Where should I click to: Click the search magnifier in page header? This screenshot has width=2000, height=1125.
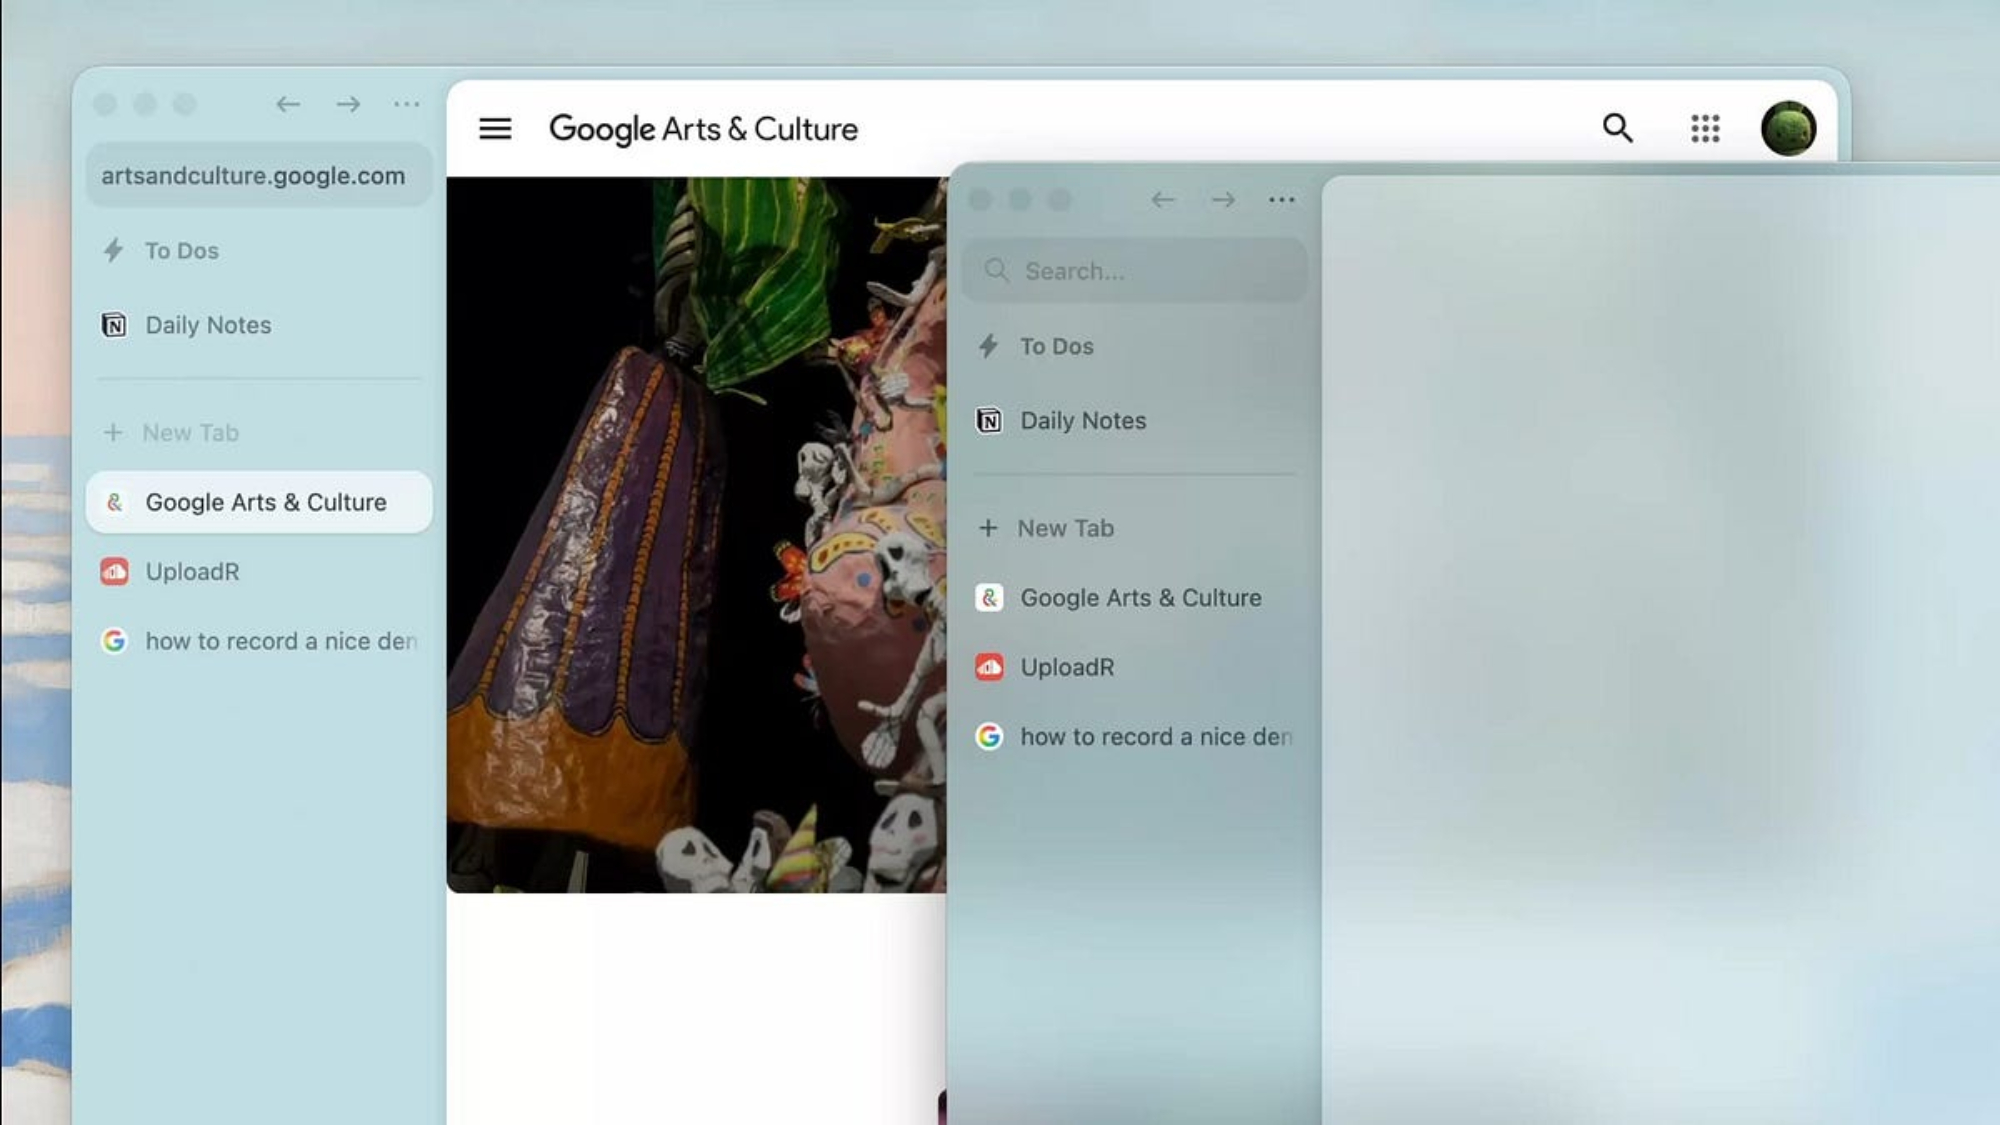click(x=1617, y=128)
